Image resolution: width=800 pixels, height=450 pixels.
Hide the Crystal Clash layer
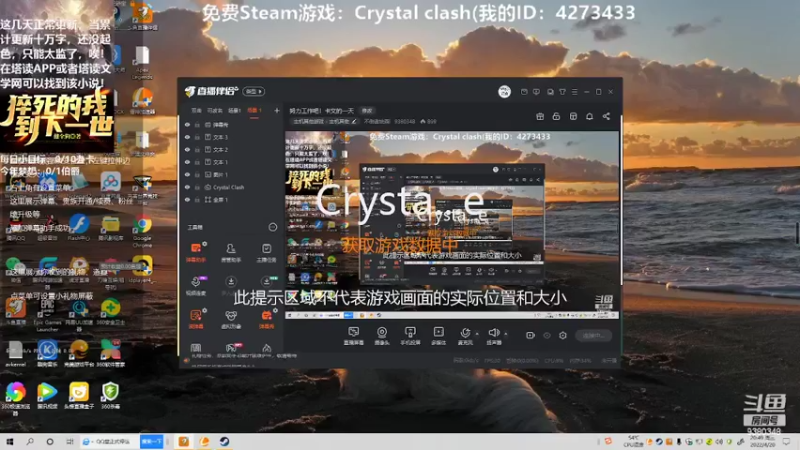[x=187, y=187]
